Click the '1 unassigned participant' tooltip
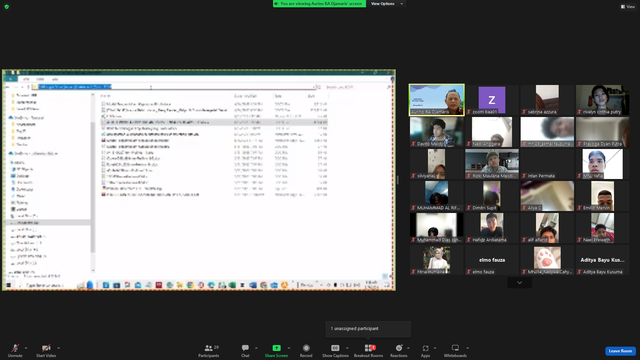Image resolution: width=640 pixels, height=360 pixels. click(368, 329)
